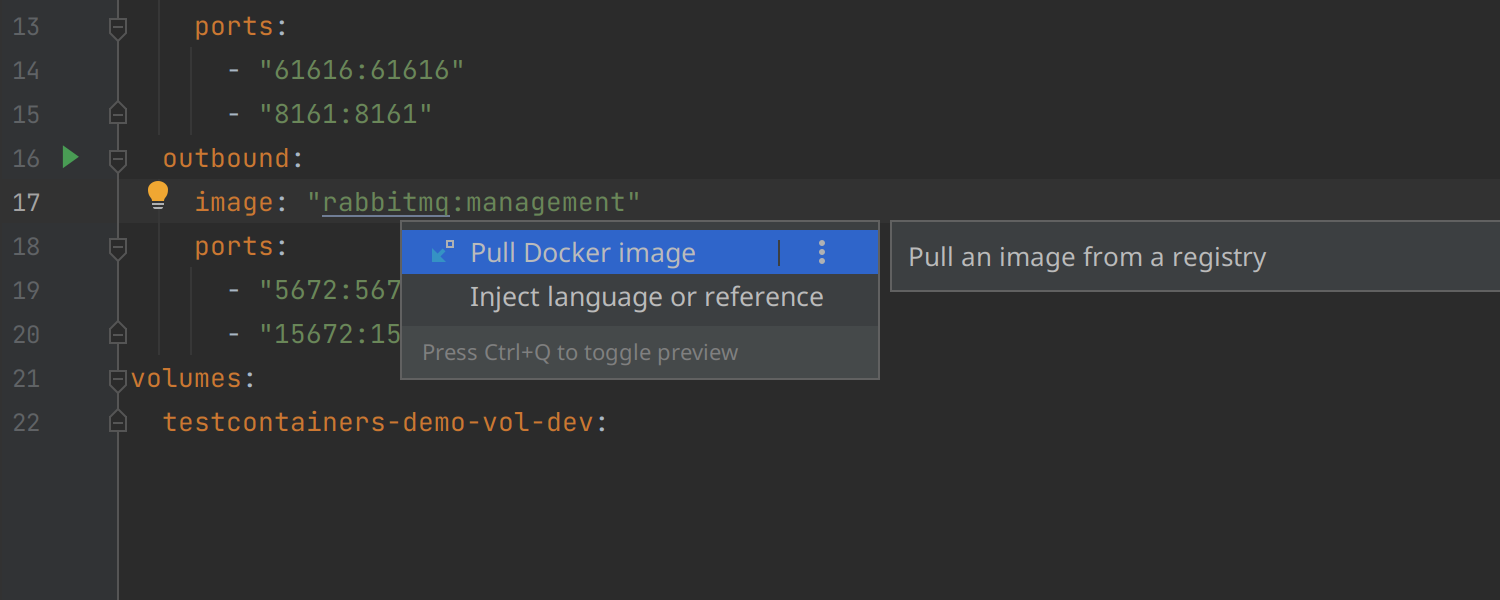Collapse the volumes section
Image resolution: width=1500 pixels, height=600 pixels.
point(118,378)
